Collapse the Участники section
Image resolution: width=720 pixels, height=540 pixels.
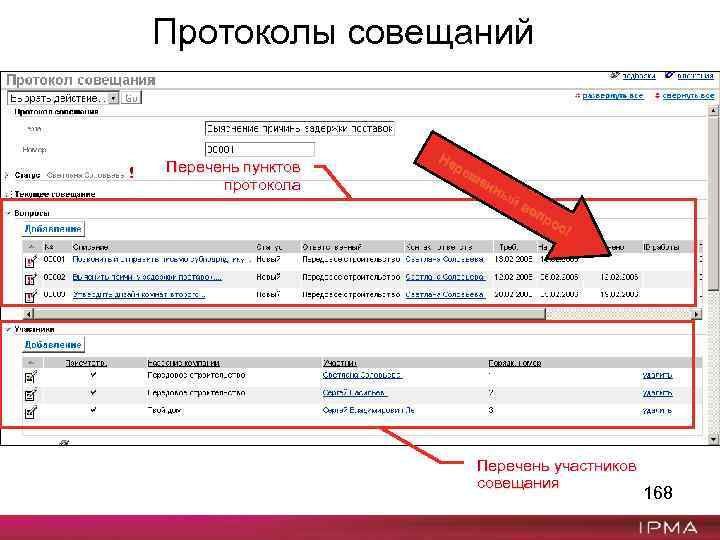click(8, 329)
